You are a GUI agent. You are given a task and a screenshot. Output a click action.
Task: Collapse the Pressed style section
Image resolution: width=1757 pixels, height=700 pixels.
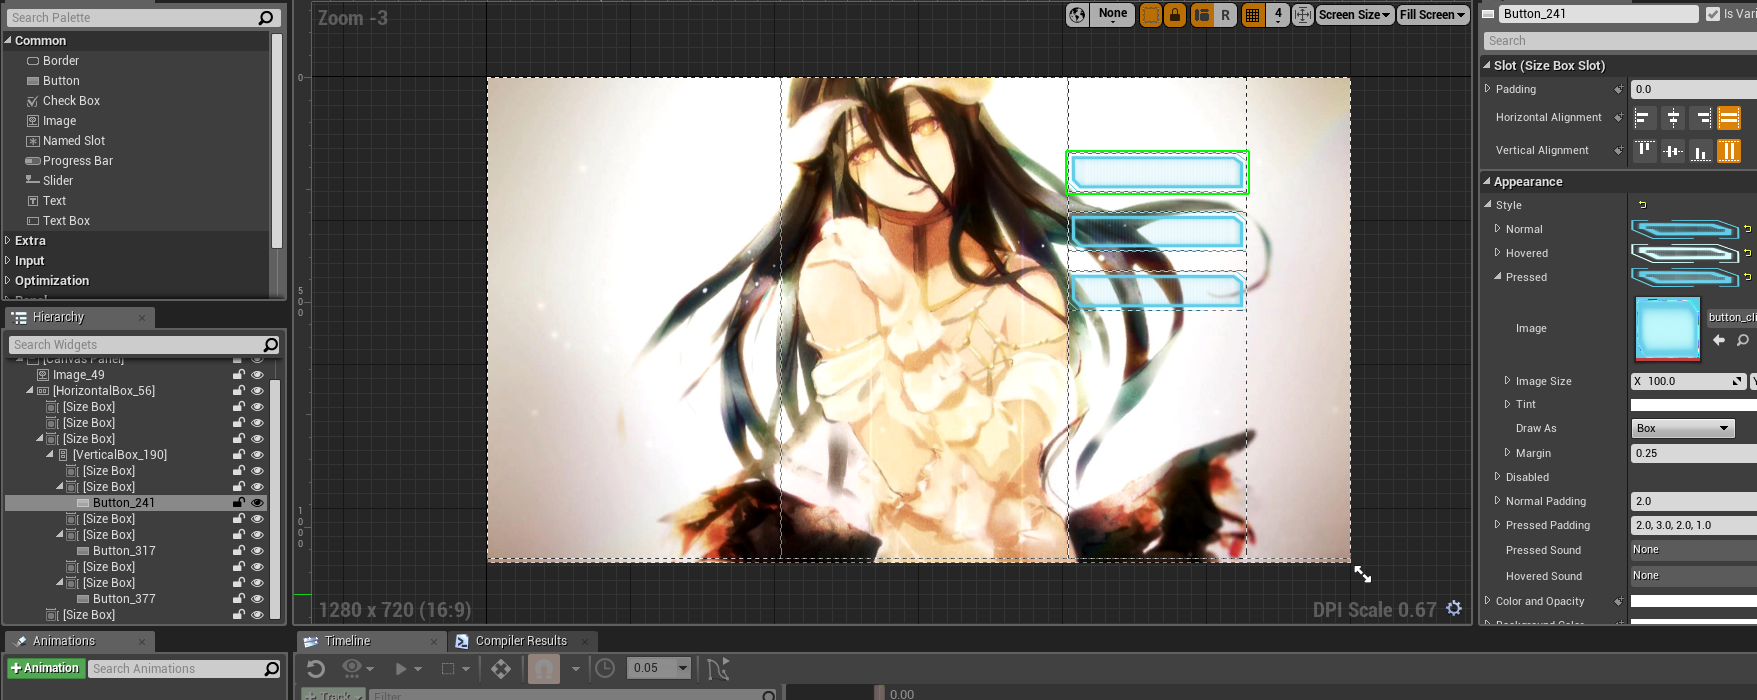1497,277
